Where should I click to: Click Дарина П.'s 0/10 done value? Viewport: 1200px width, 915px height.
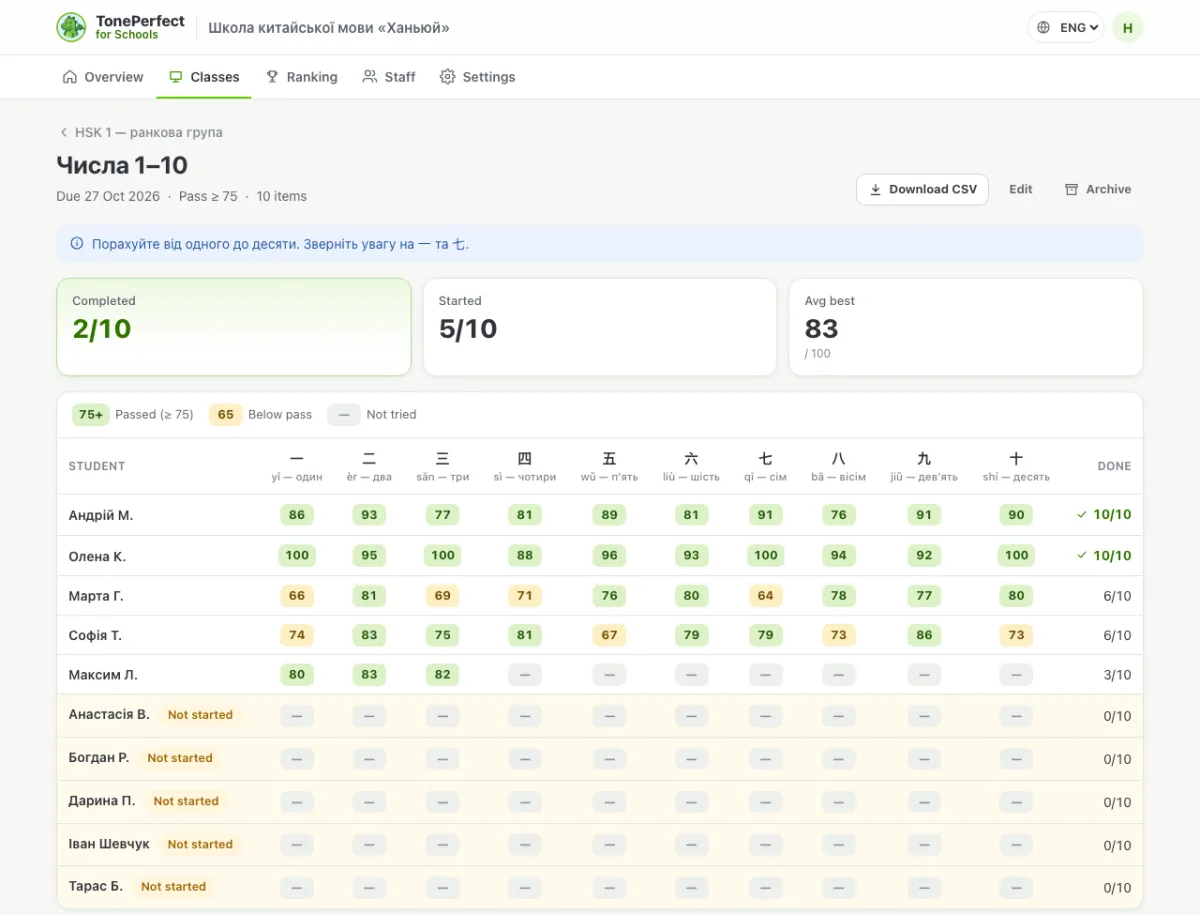coord(1118,802)
